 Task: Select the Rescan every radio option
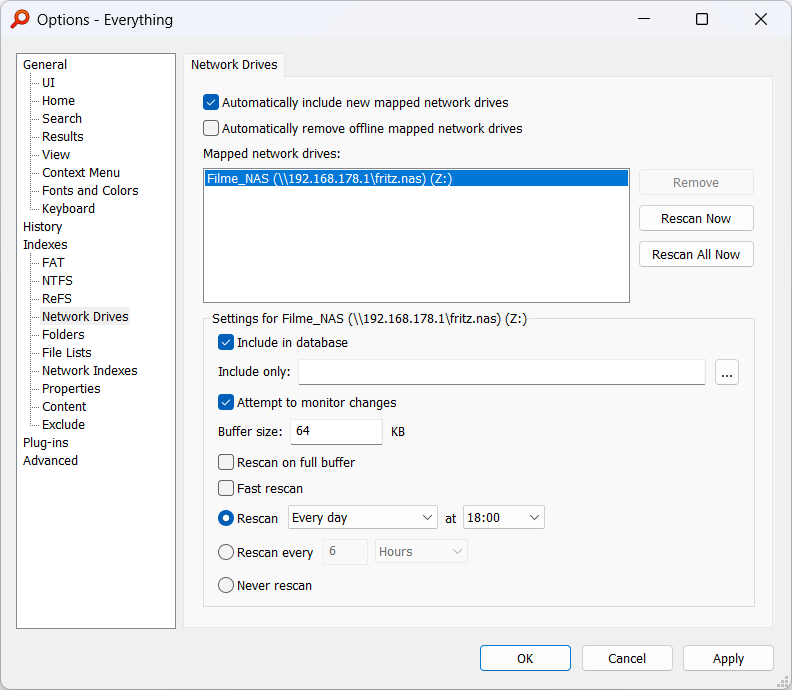(226, 552)
